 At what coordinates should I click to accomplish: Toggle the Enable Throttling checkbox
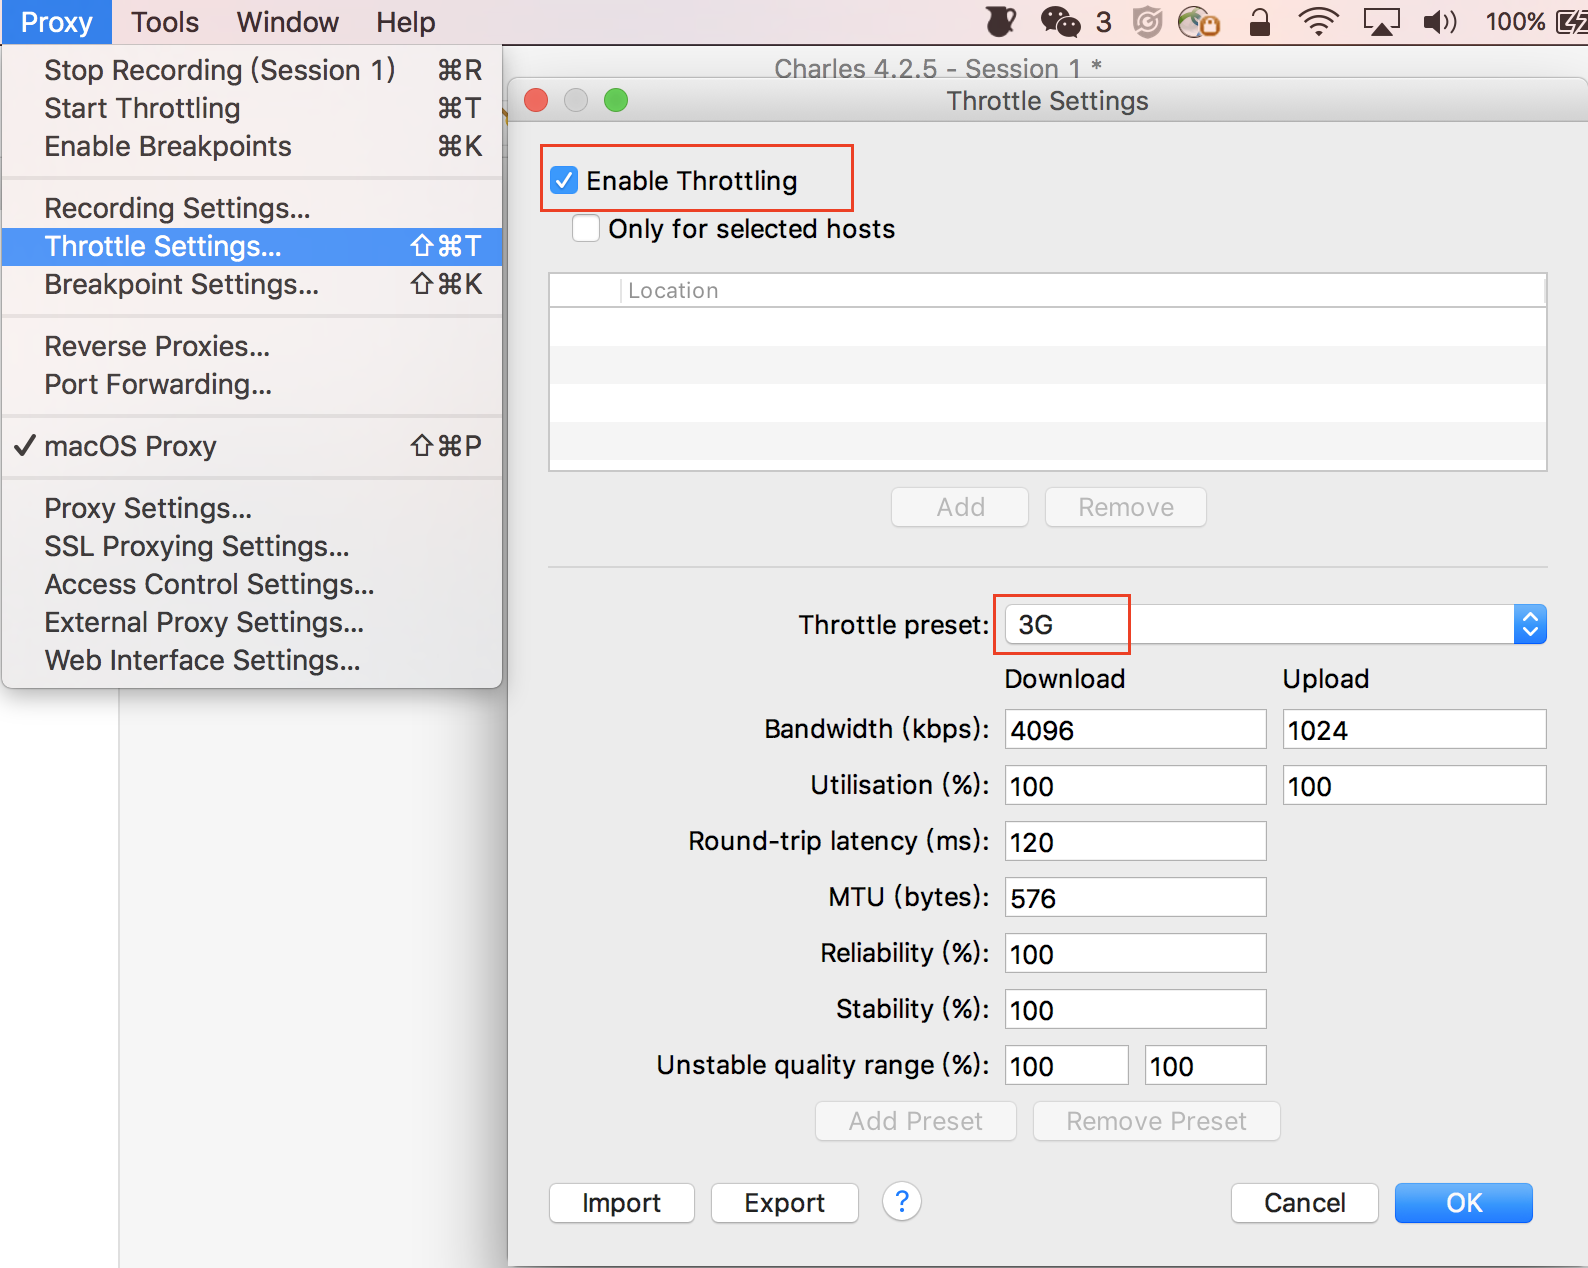click(x=564, y=180)
